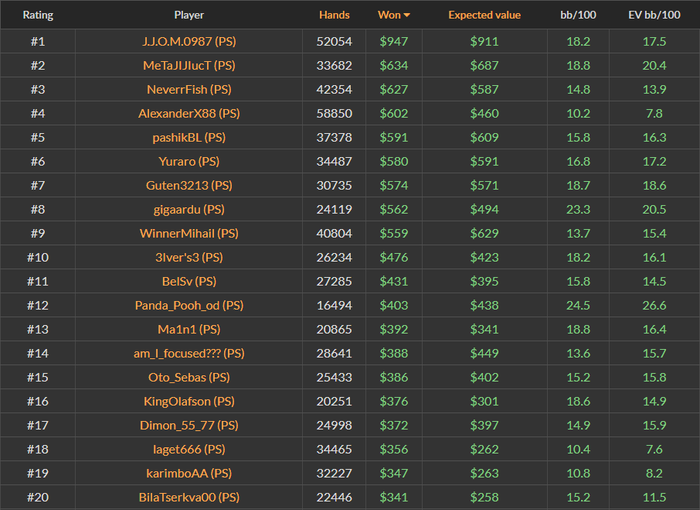The height and width of the screenshot is (510, 700).
Task: Open player AlexanderX88 (PS) profile
Action: point(189,113)
